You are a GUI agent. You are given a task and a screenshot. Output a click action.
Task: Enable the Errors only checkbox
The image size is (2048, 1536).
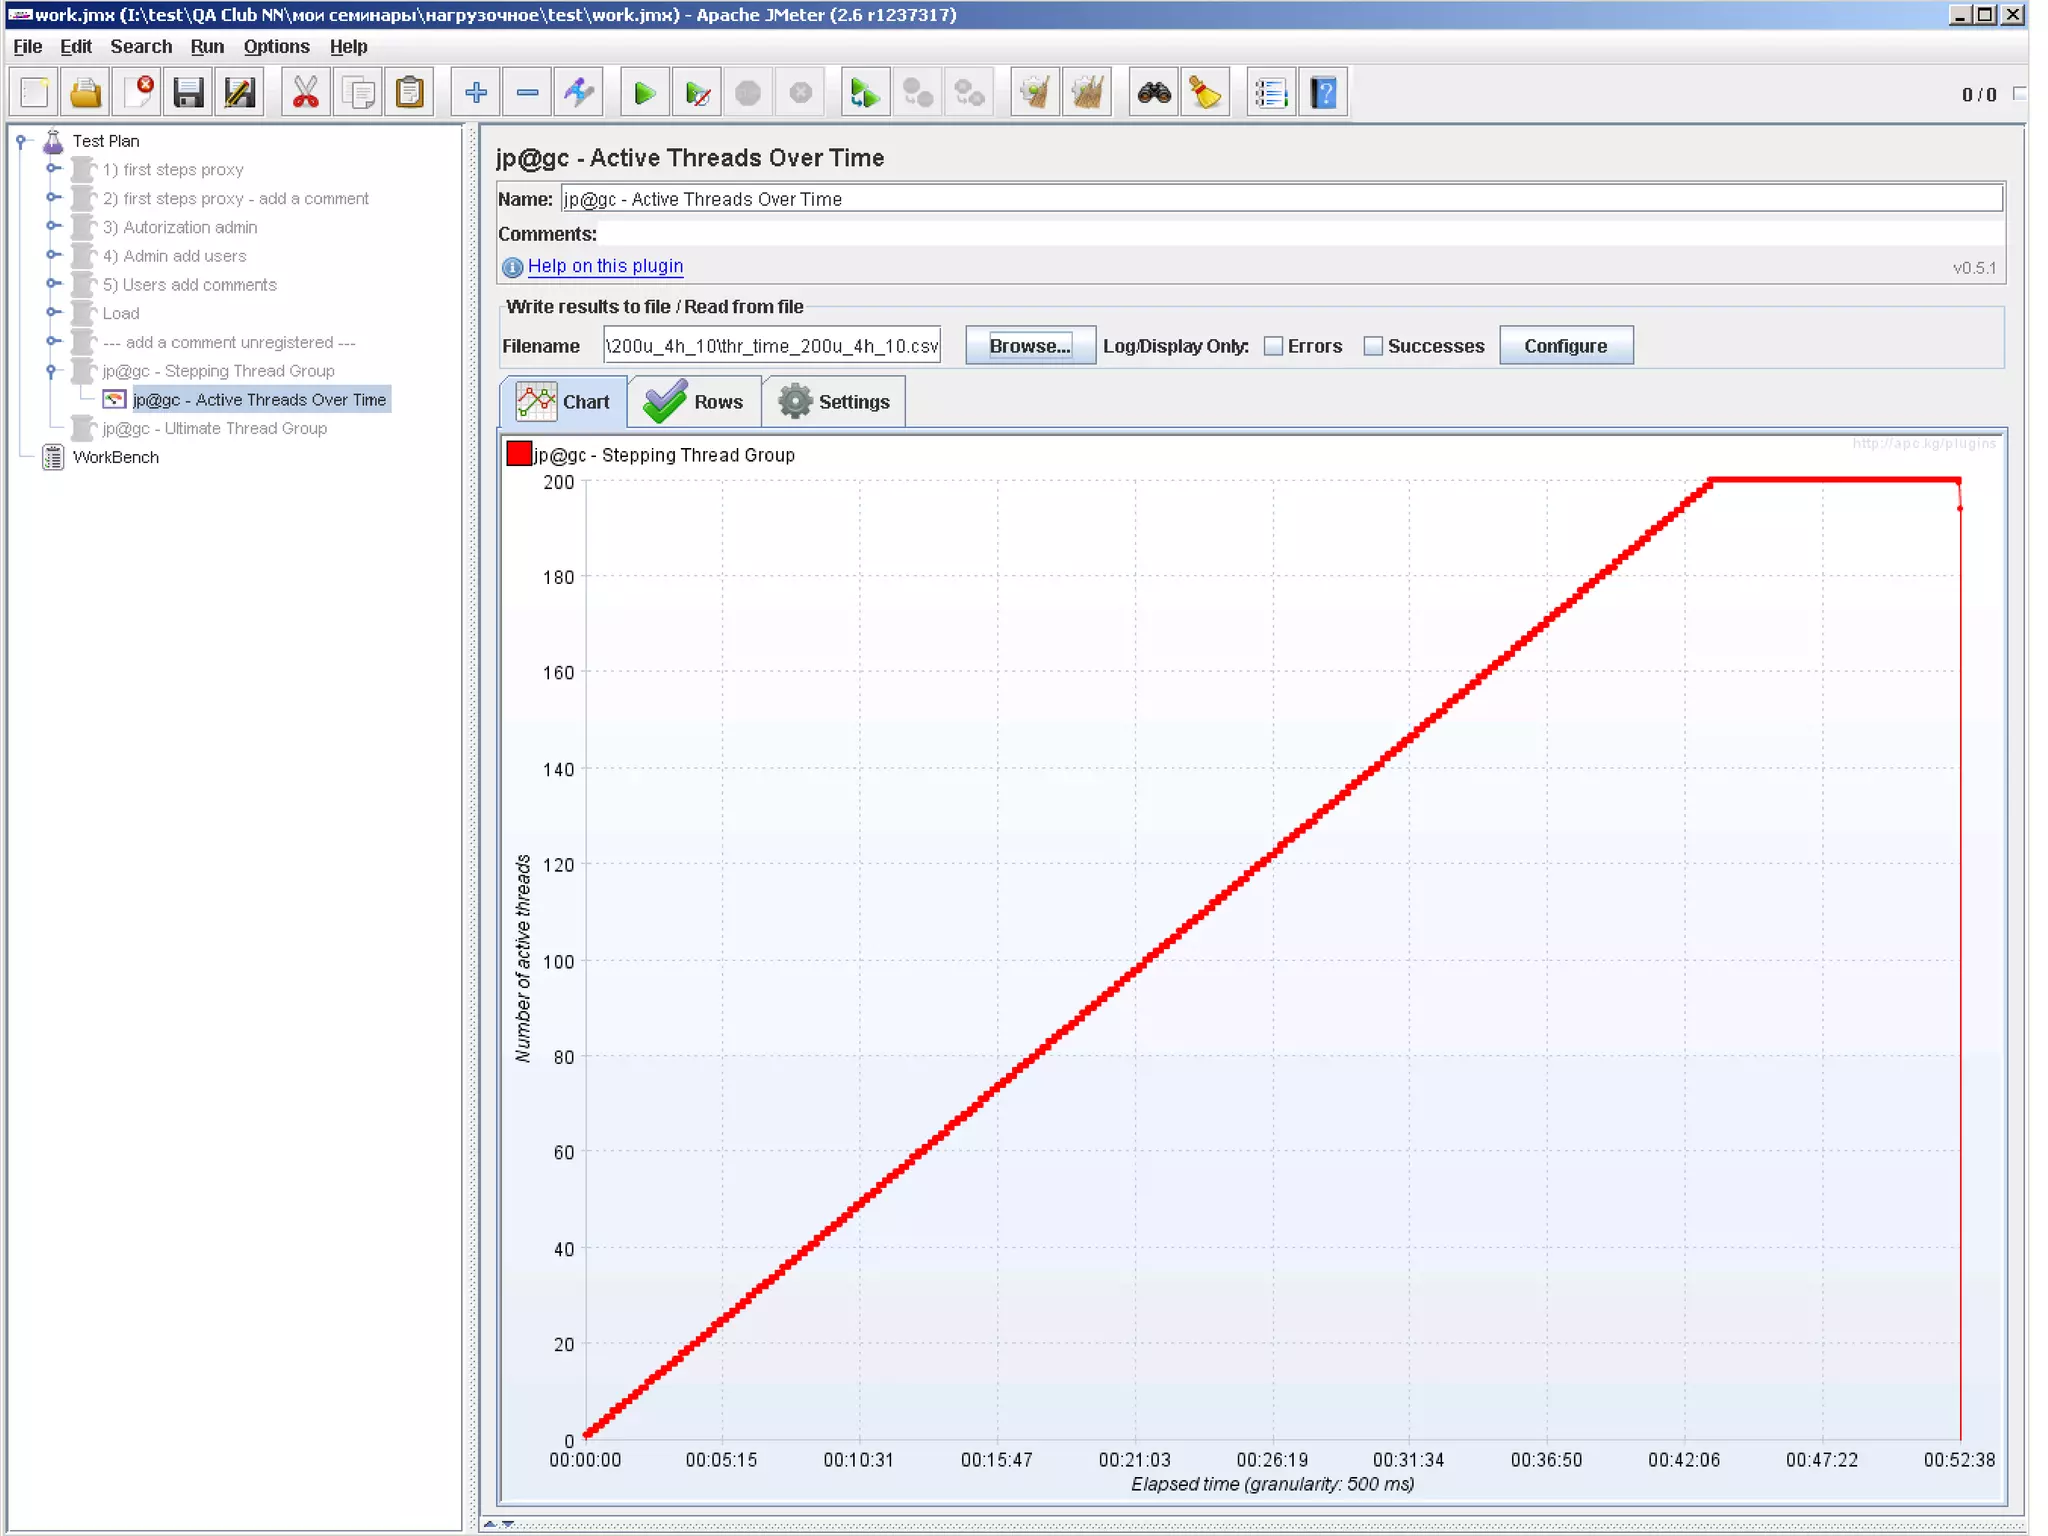click(1273, 346)
